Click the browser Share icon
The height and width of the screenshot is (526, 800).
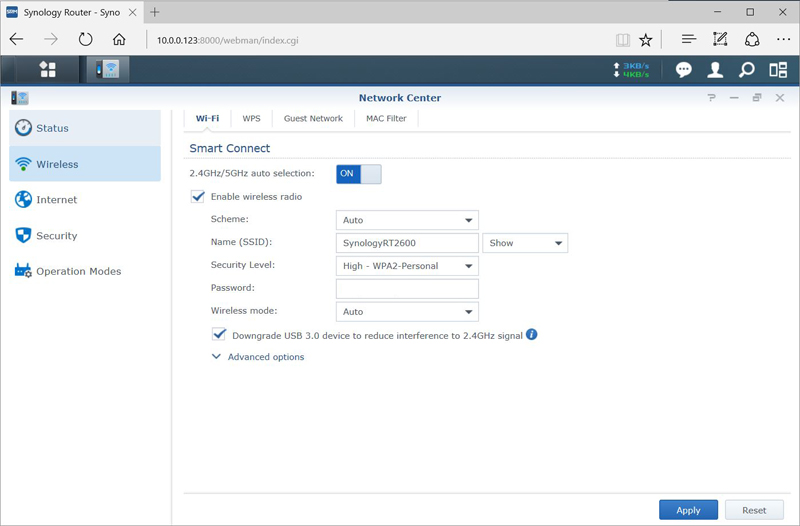pos(752,39)
